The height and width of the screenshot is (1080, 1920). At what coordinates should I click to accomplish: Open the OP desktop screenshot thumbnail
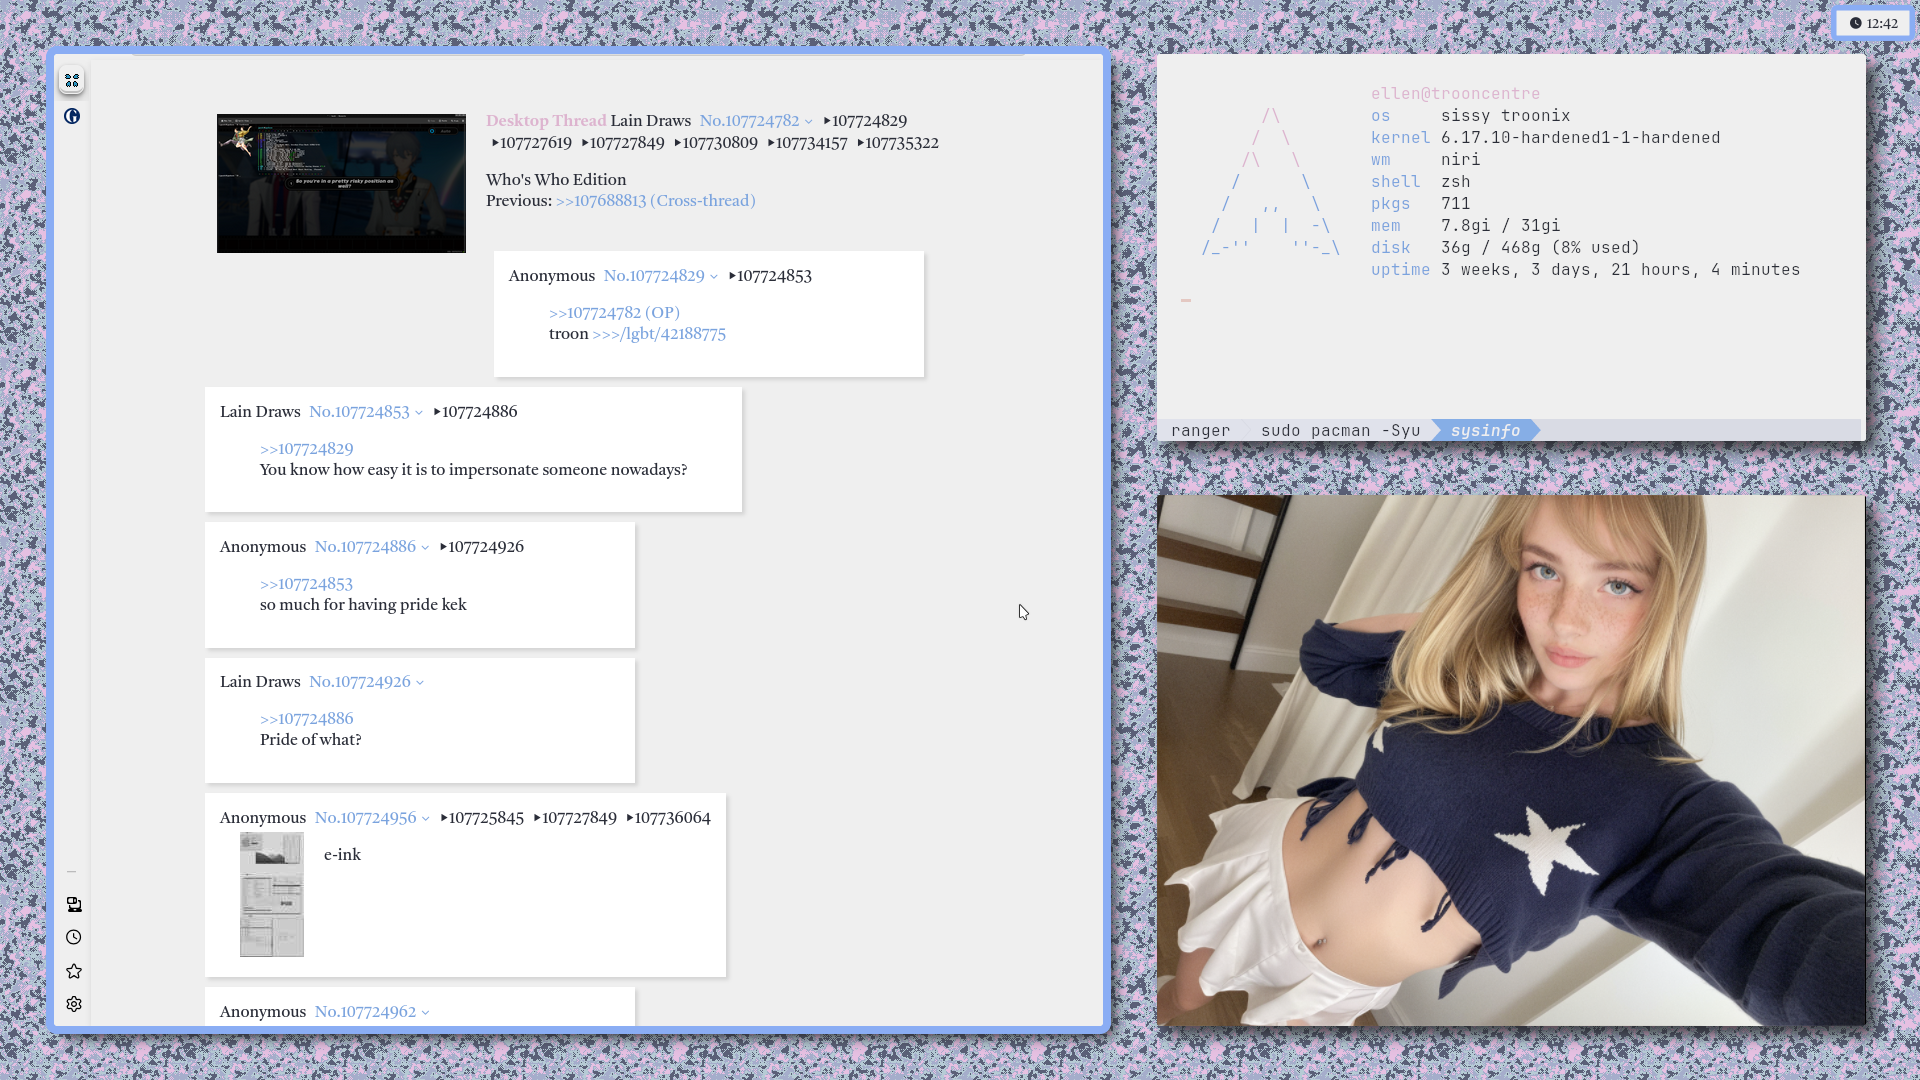(x=341, y=183)
